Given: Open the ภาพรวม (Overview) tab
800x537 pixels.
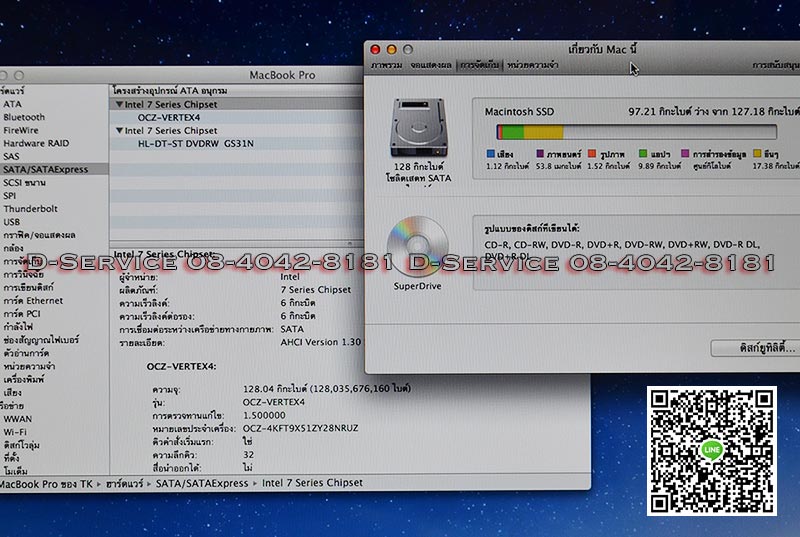Looking at the screenshot, I should click(x=387, y=65).
